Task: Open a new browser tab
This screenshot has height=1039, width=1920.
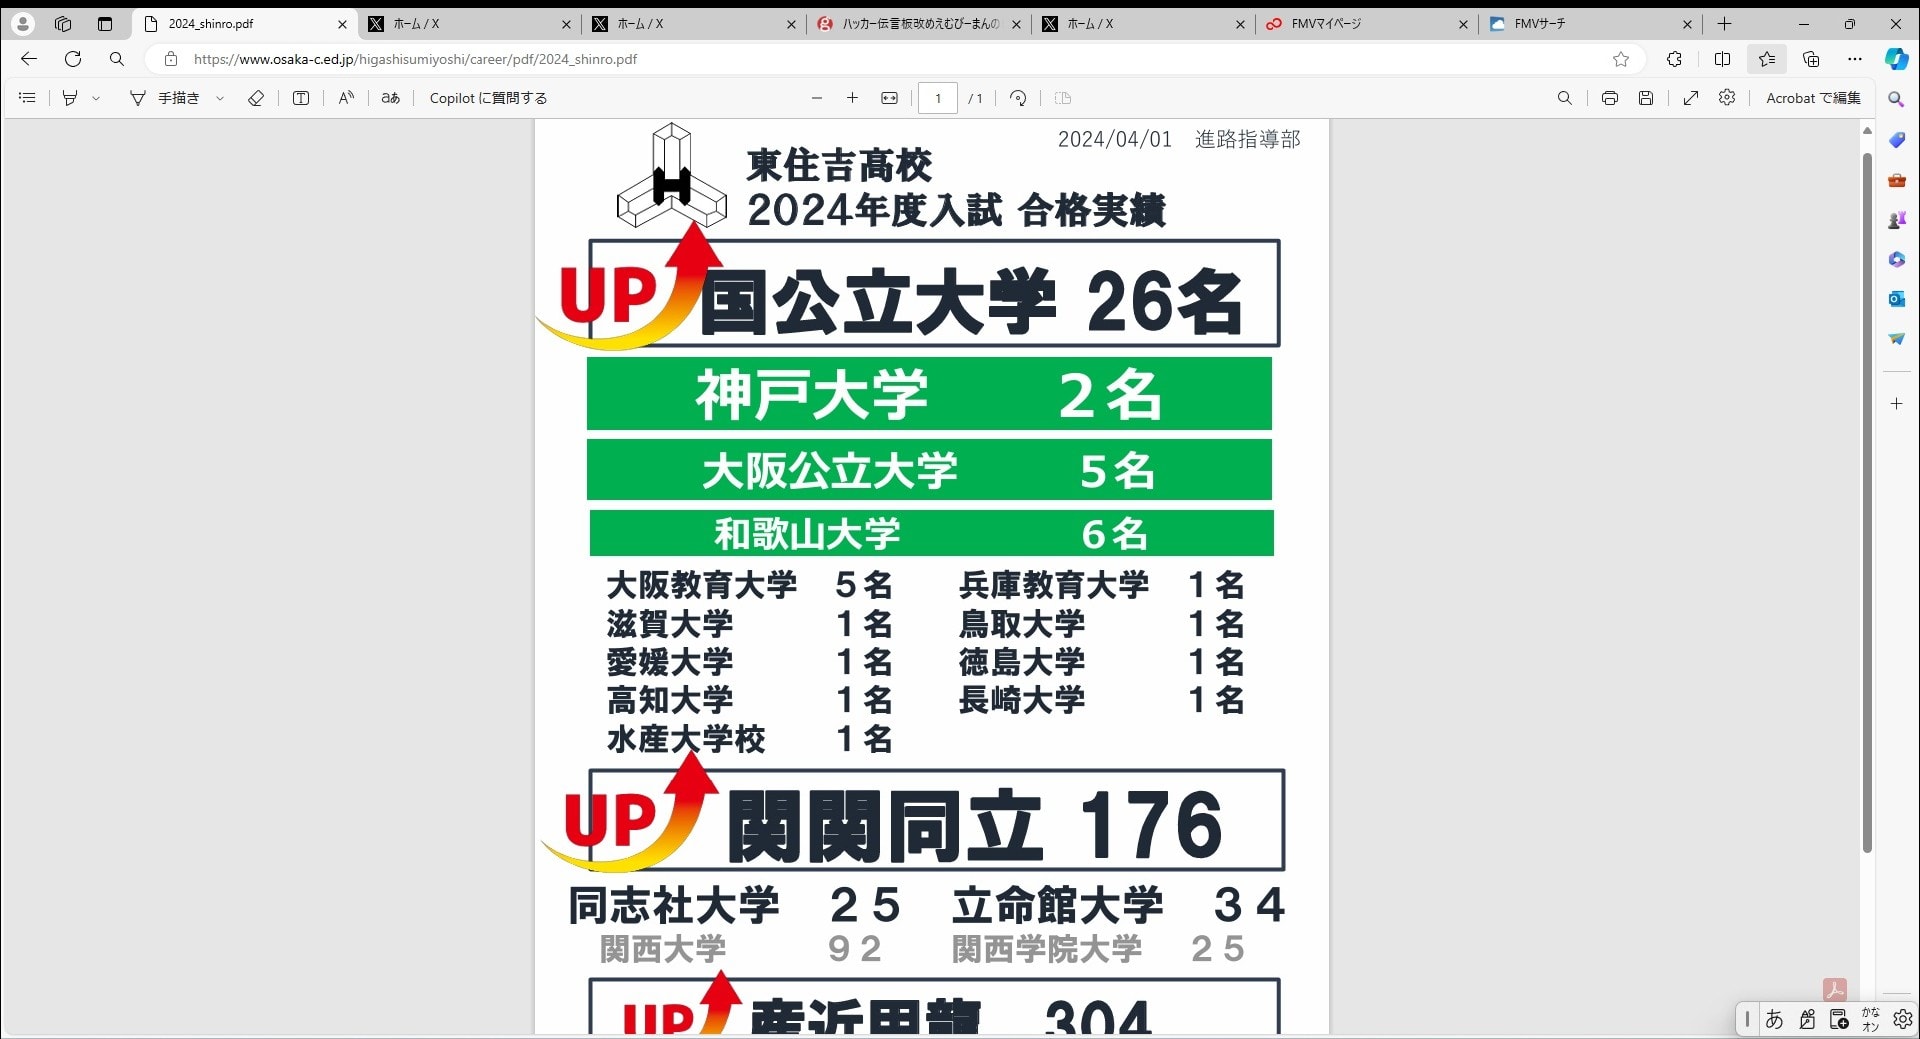Action: pos(1725,24)
